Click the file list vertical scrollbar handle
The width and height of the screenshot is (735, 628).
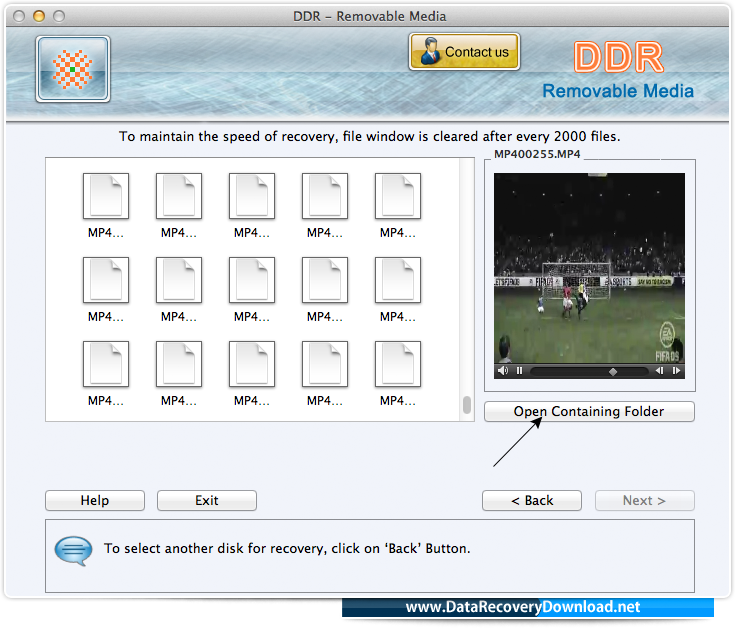(x=467, y=405)
